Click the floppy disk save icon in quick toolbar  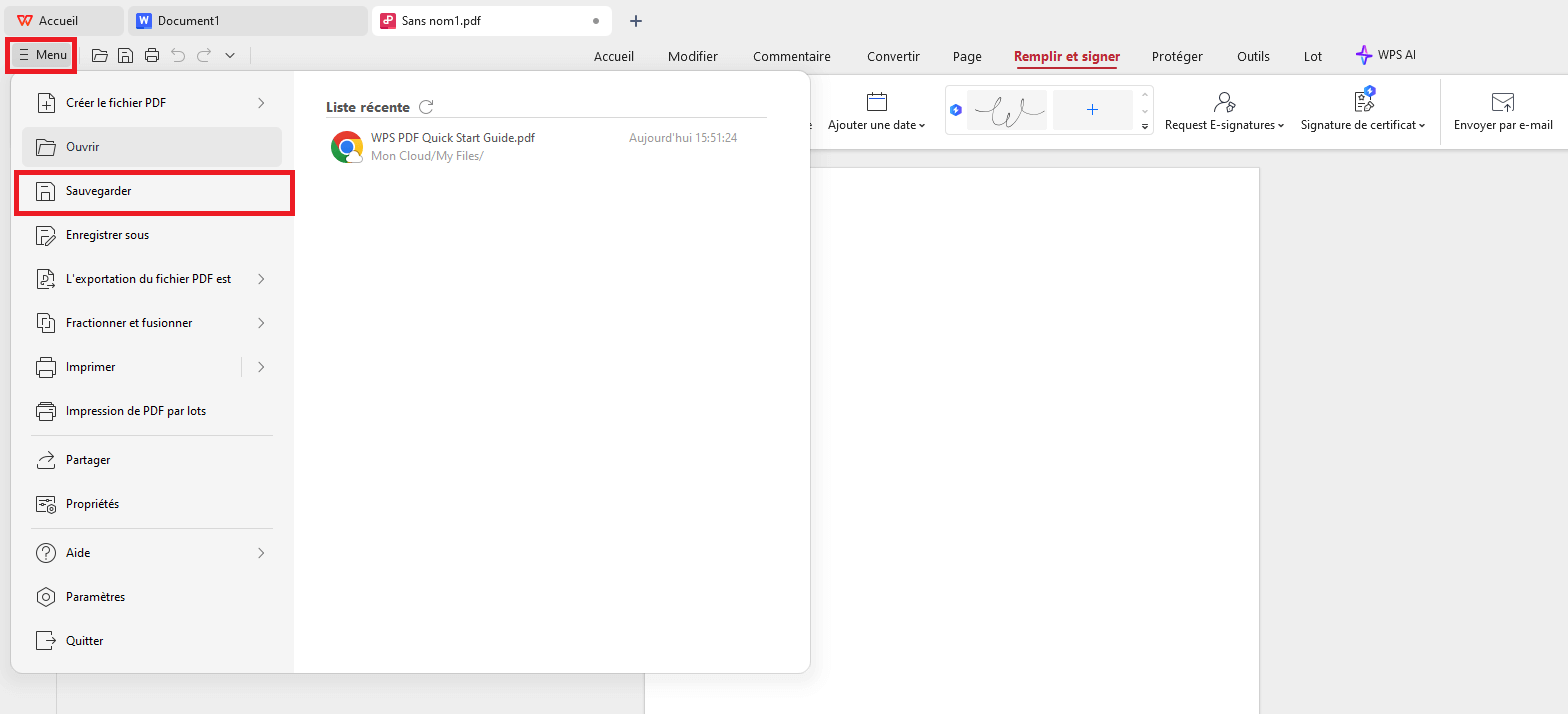(x=126, y=56)
